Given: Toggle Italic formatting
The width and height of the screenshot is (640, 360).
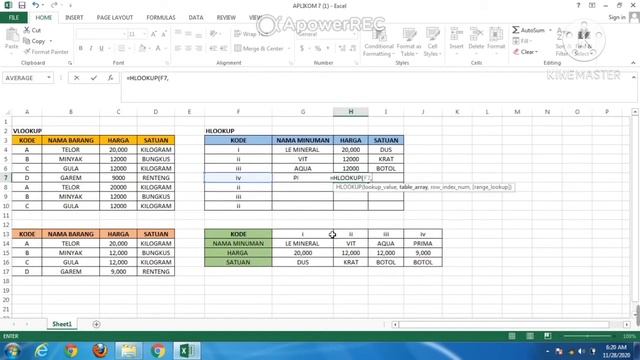Looking at the screenshot, I should coord(91,49).
